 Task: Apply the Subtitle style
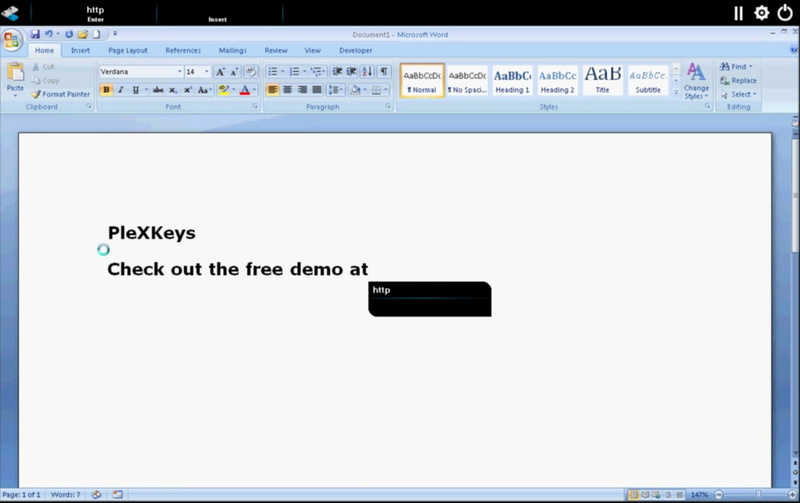click(x=648, y=80)
